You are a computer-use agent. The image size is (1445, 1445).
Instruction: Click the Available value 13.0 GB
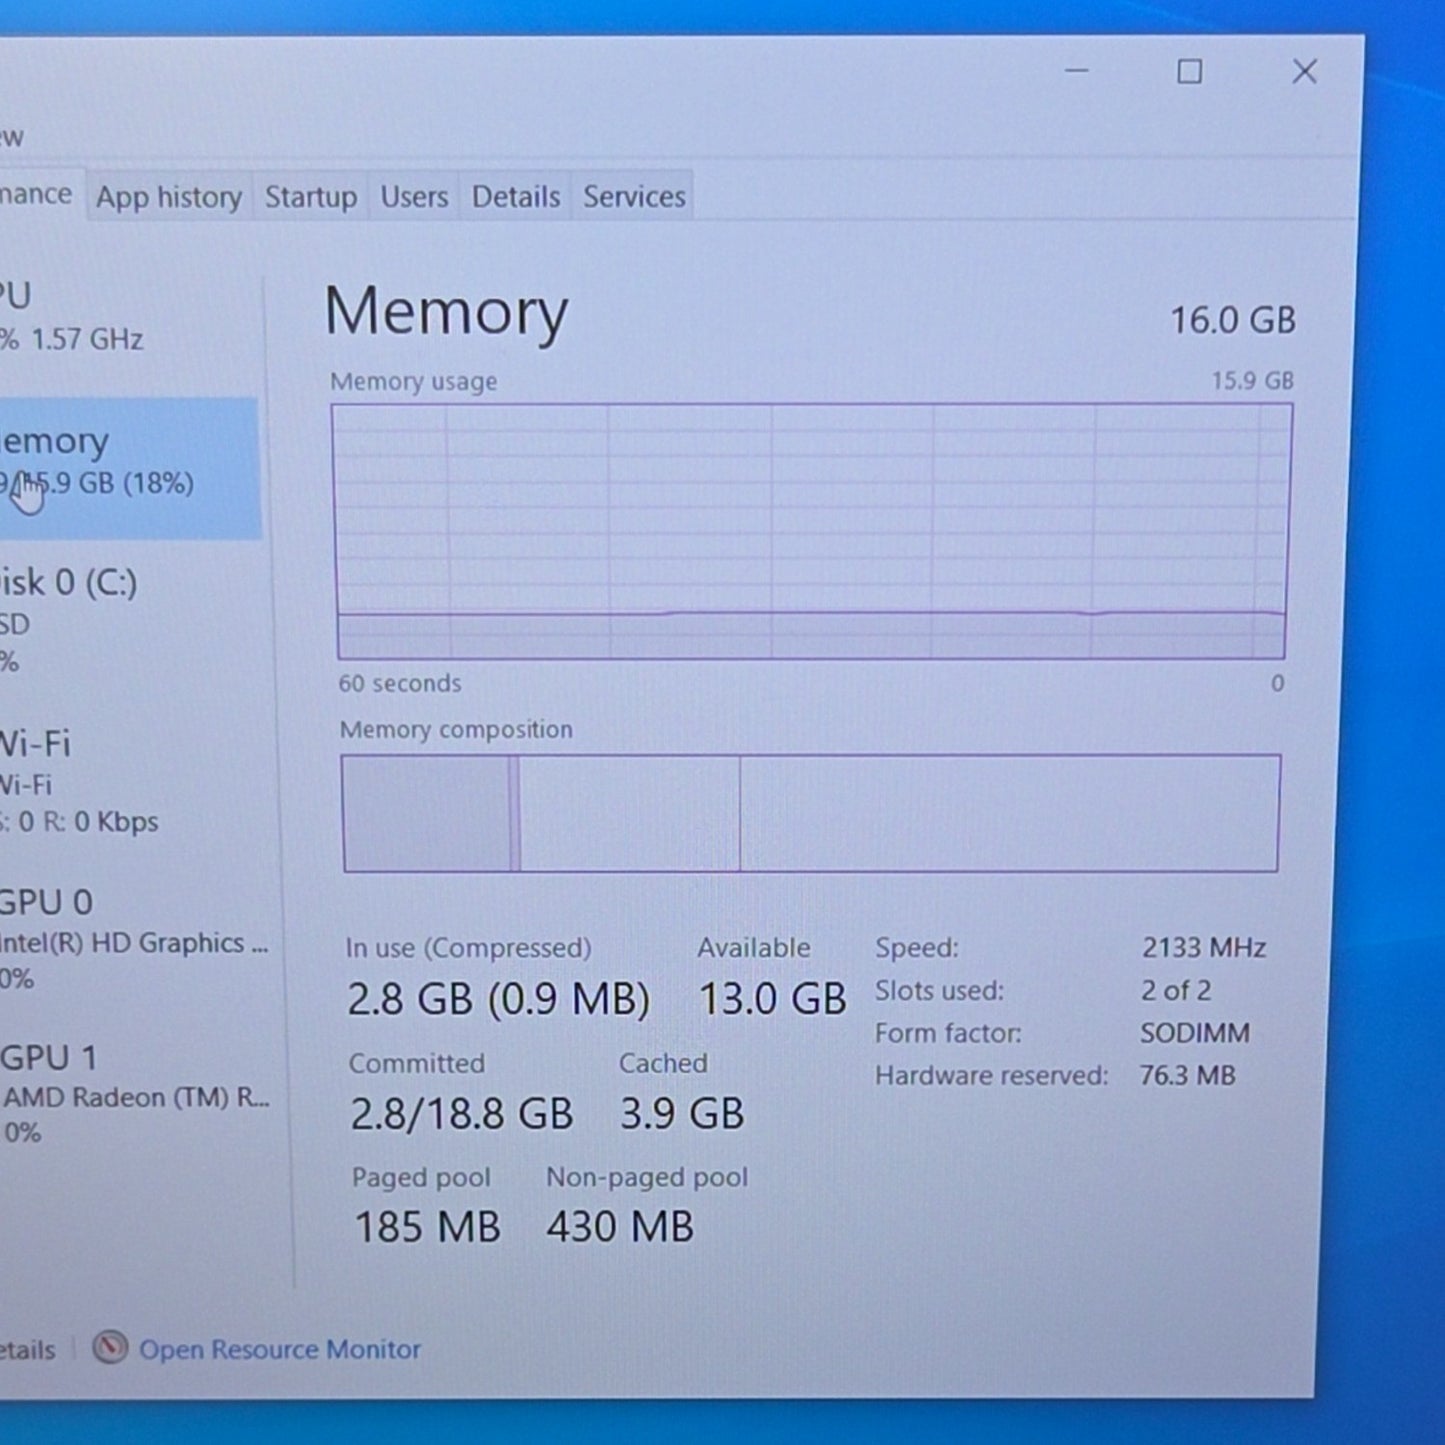(x=772, y=999)
